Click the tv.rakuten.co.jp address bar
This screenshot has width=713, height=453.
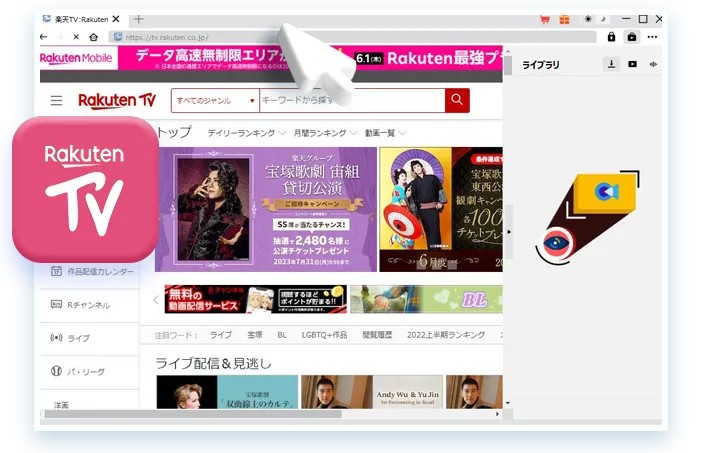pyautogui.click(x=352, y=37)
